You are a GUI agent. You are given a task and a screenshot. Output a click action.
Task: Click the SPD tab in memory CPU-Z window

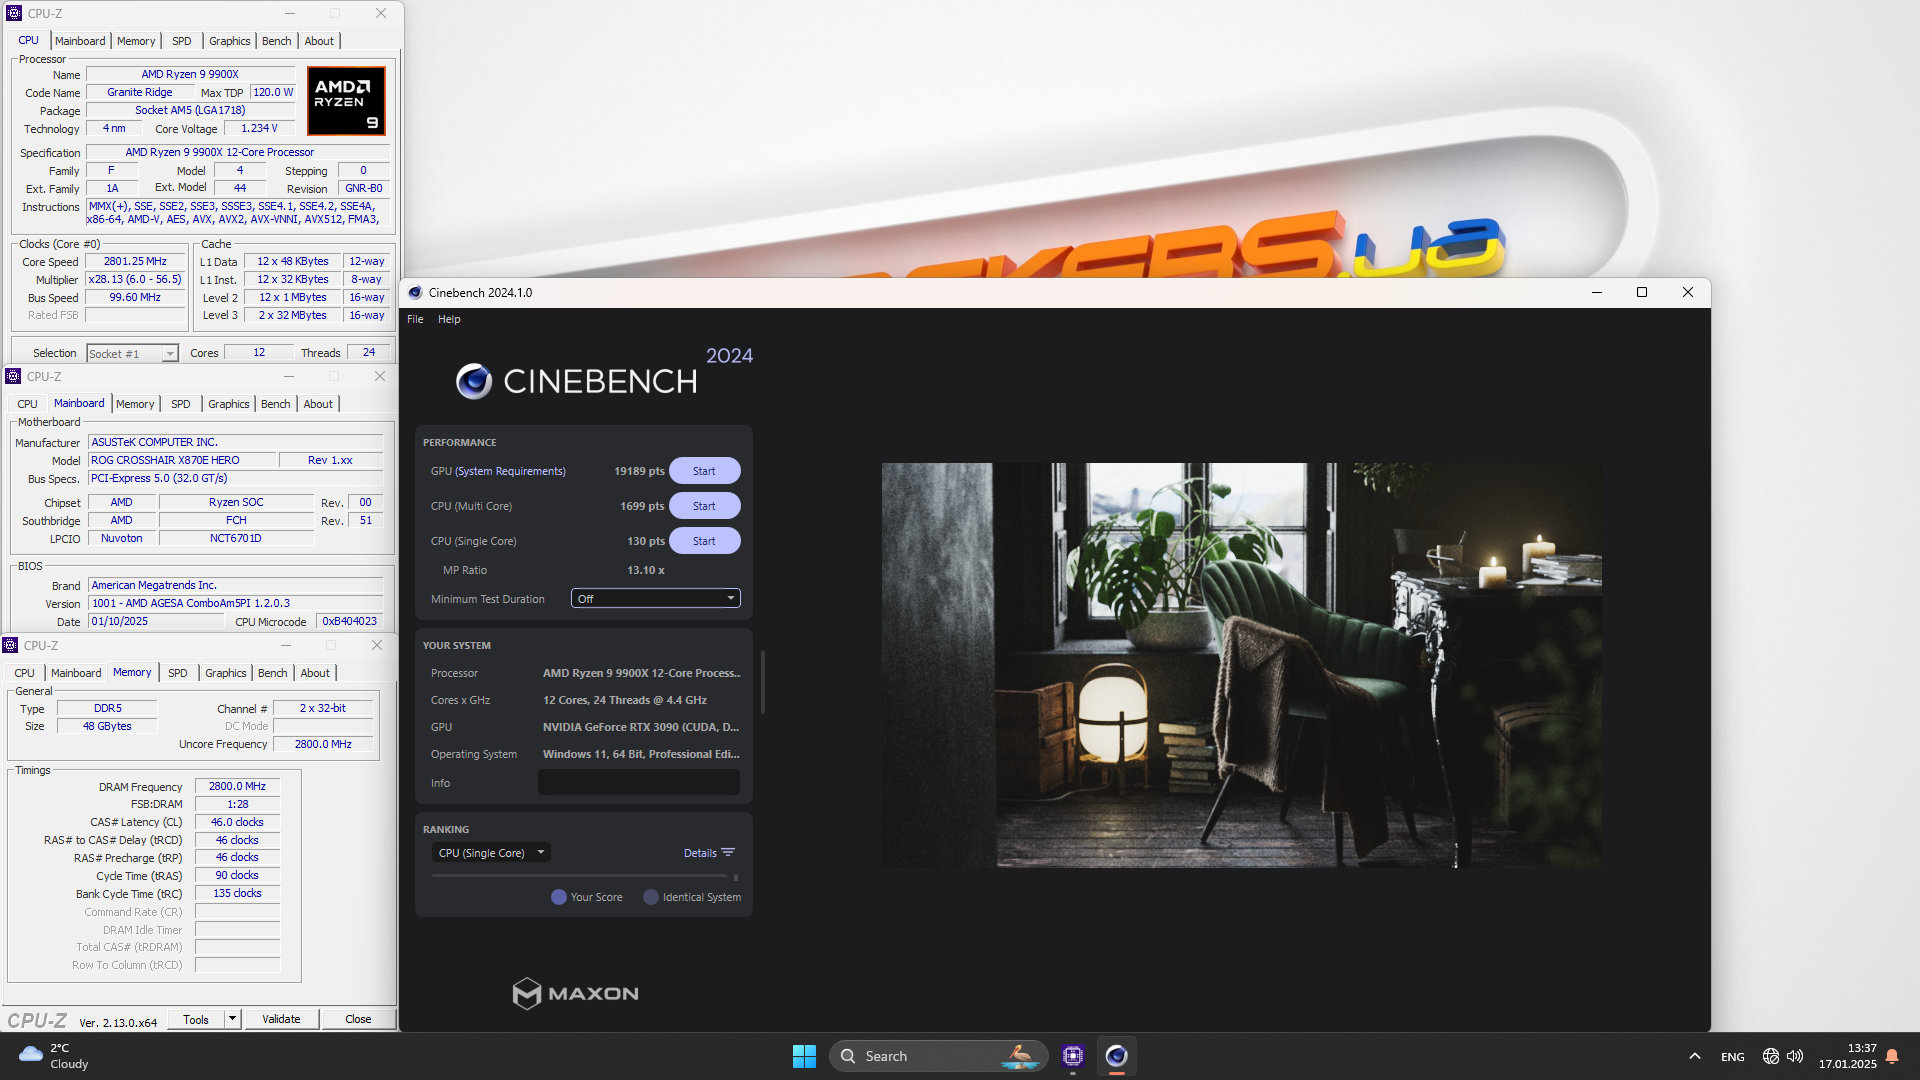coord(177,673)
